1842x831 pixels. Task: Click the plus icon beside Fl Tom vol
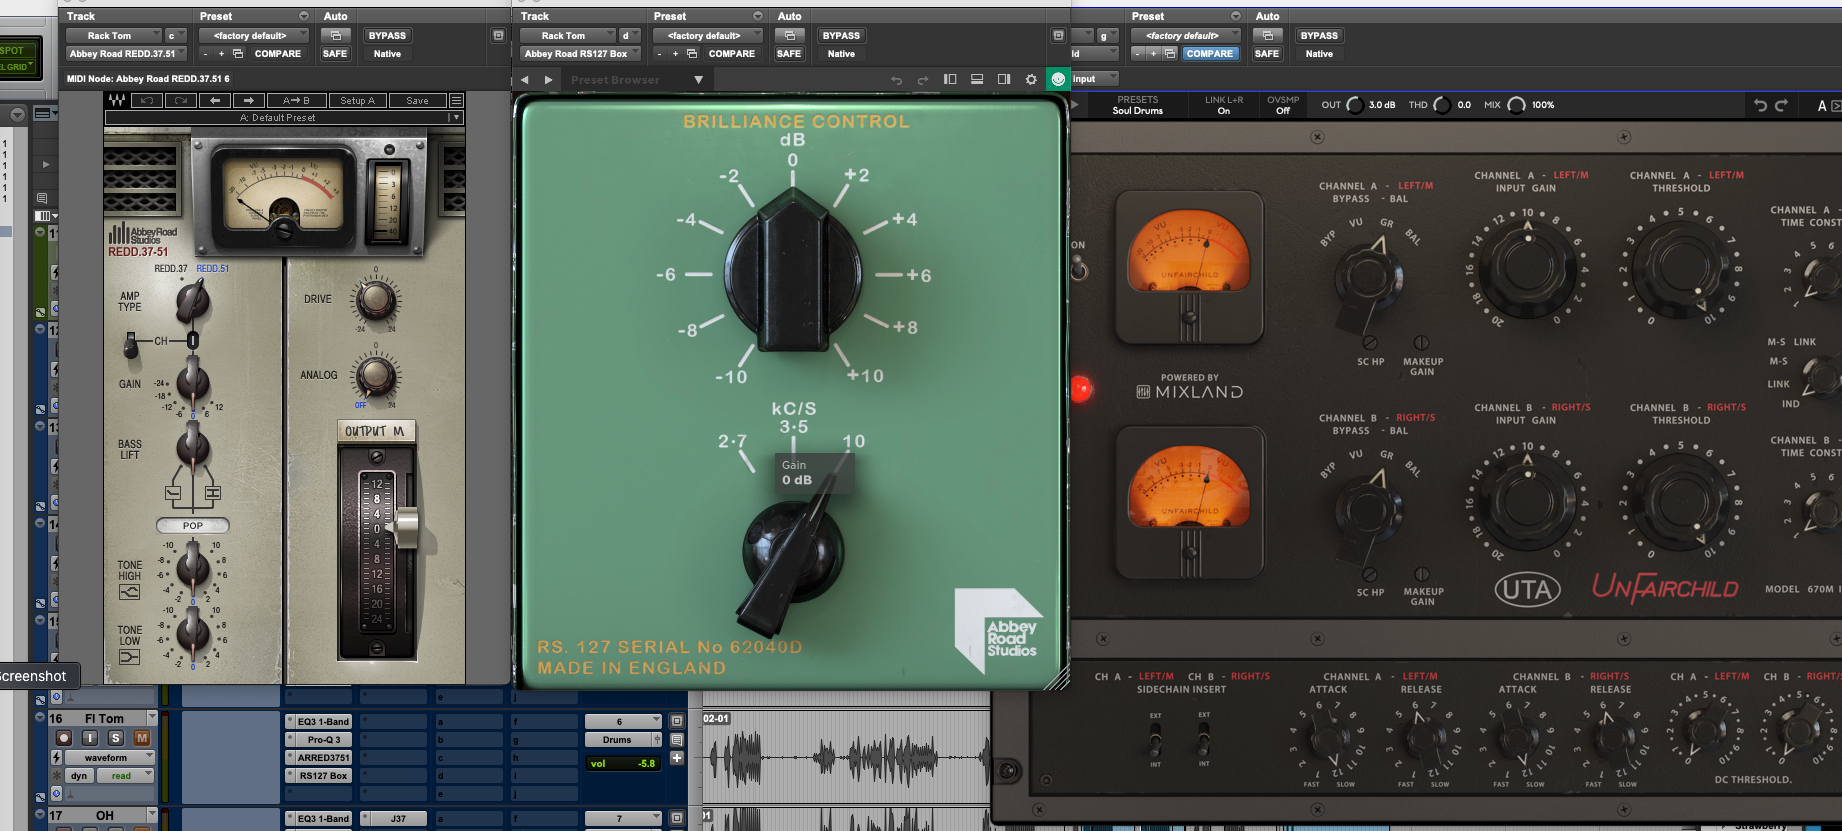click(677, 758)
